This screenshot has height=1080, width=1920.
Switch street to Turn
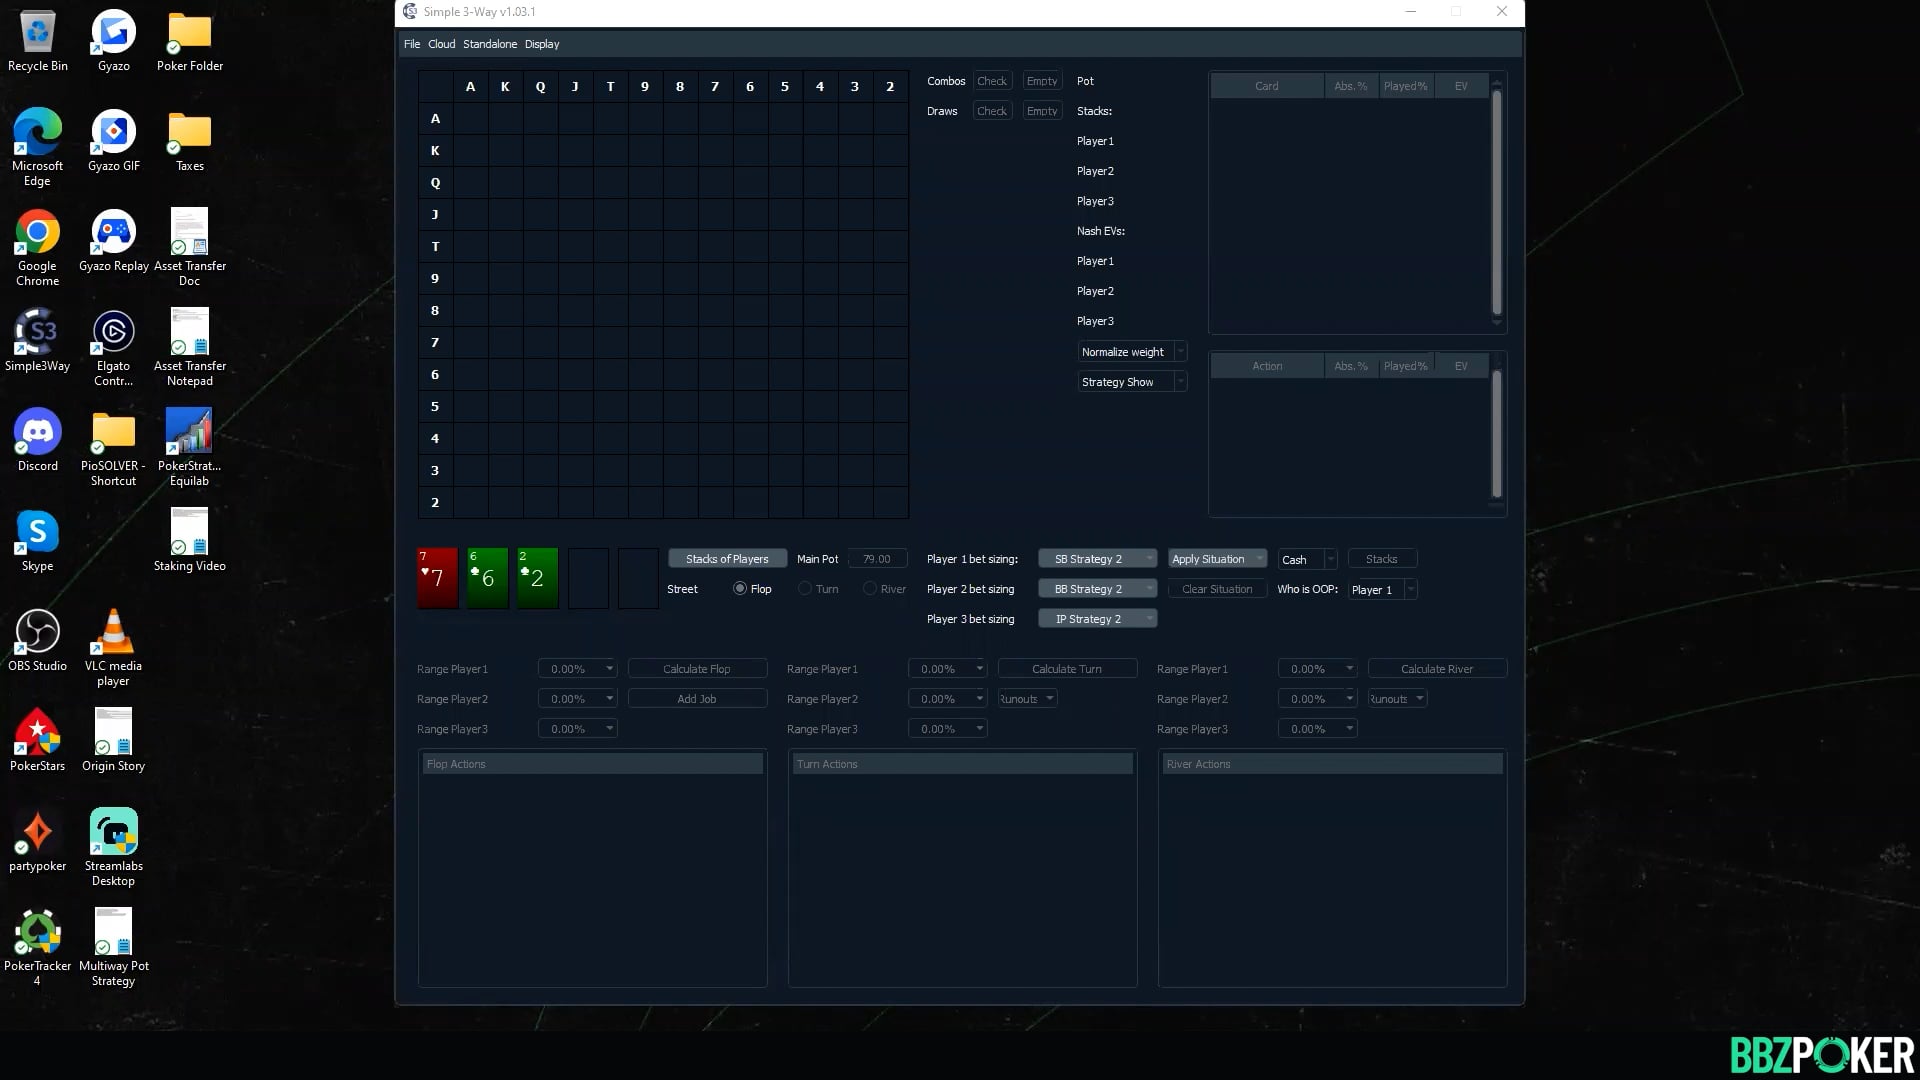pos(805,589)
